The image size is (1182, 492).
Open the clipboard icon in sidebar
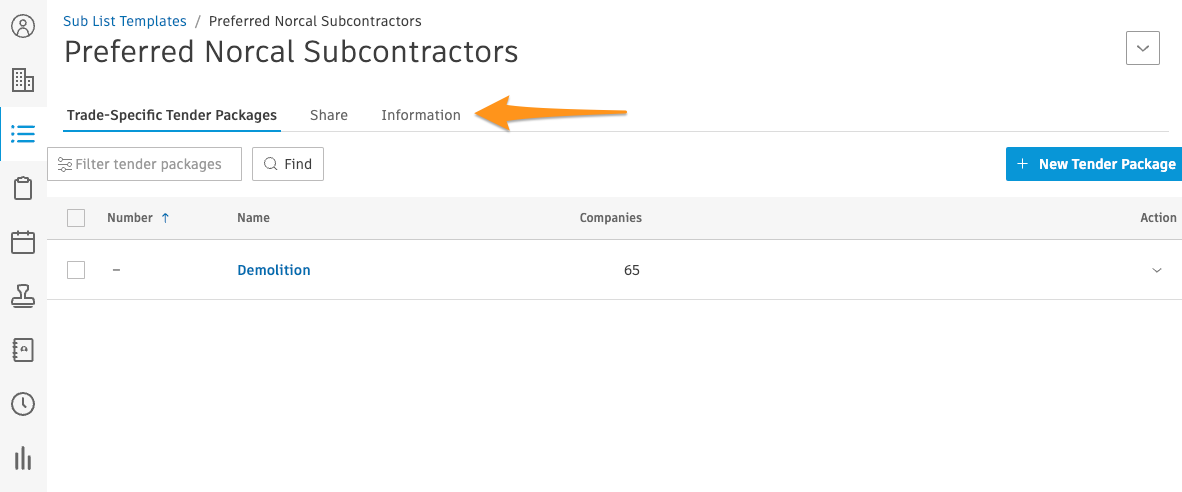click(23, 188)
